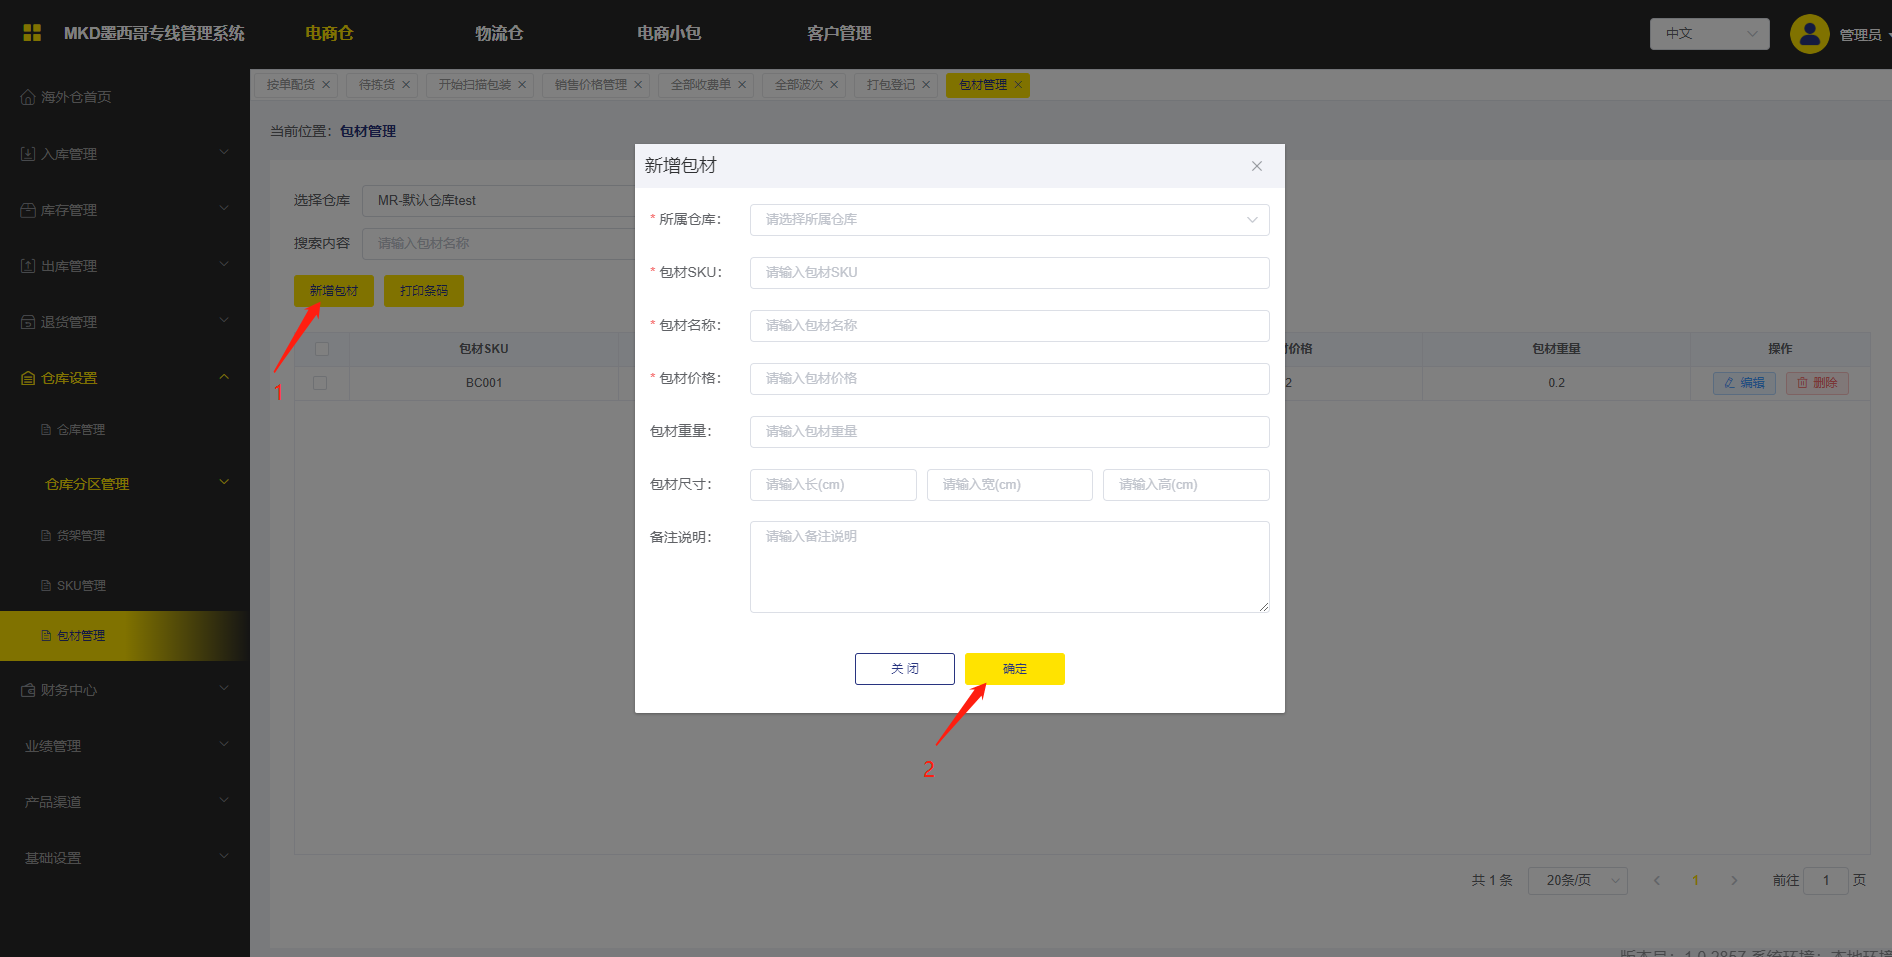Open the 所属仓库 dropdown
Image resolution: width=1892 pixels, height=957 pixels.
(x=1008, y=220)
